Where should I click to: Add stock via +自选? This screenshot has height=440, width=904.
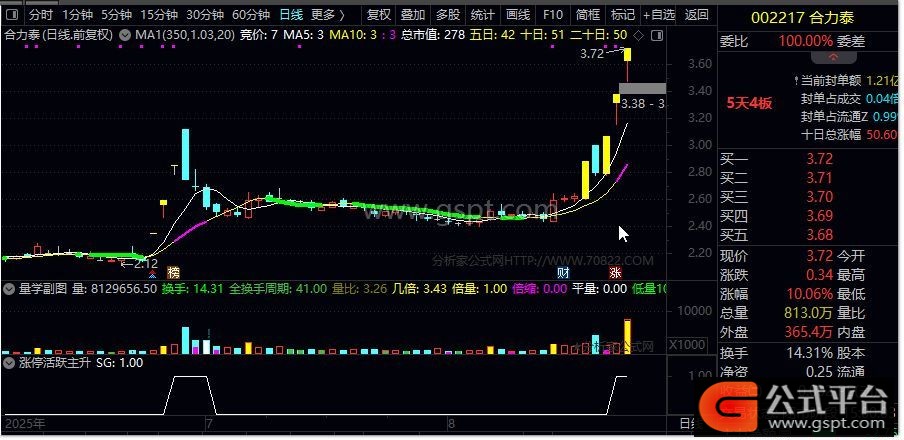659,14
